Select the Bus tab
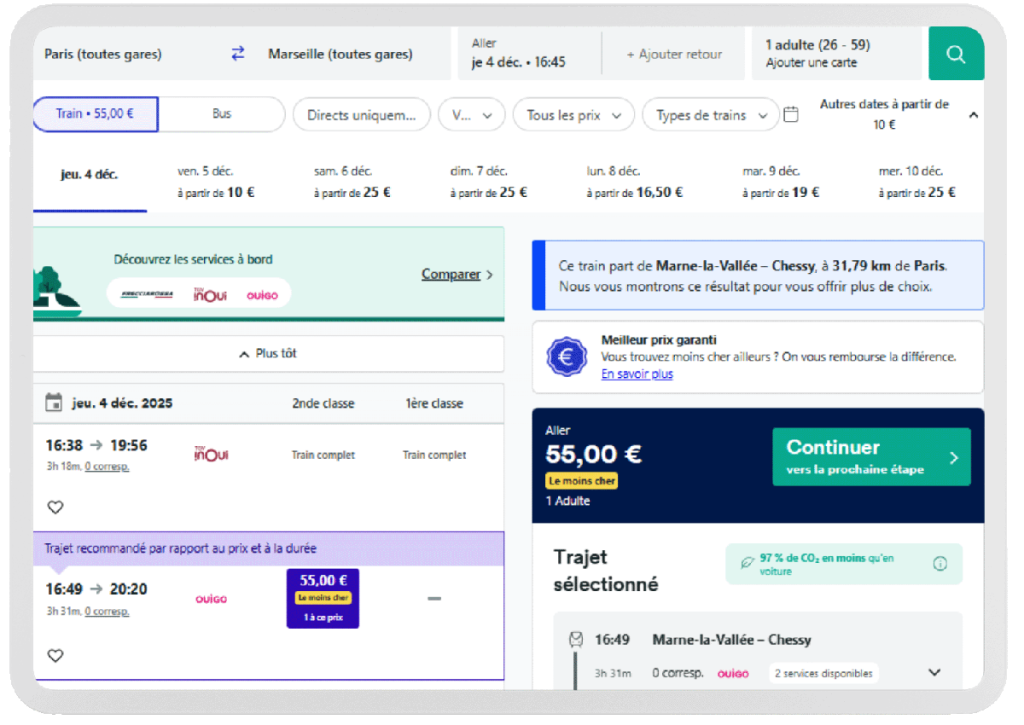 pos(221,114)
